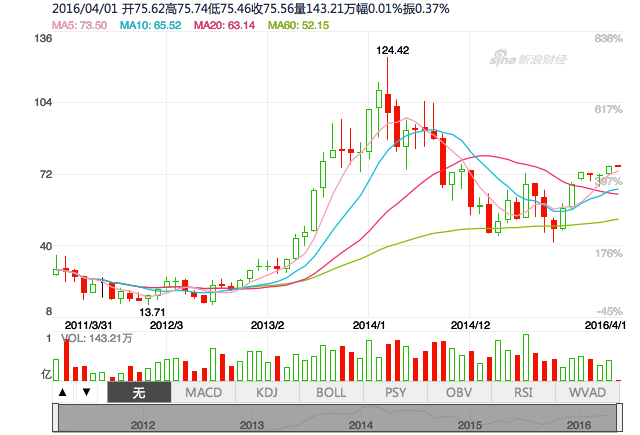640x435 pixels.
Task: Choose the RSI indicator tab
Action: click(524, 393)
